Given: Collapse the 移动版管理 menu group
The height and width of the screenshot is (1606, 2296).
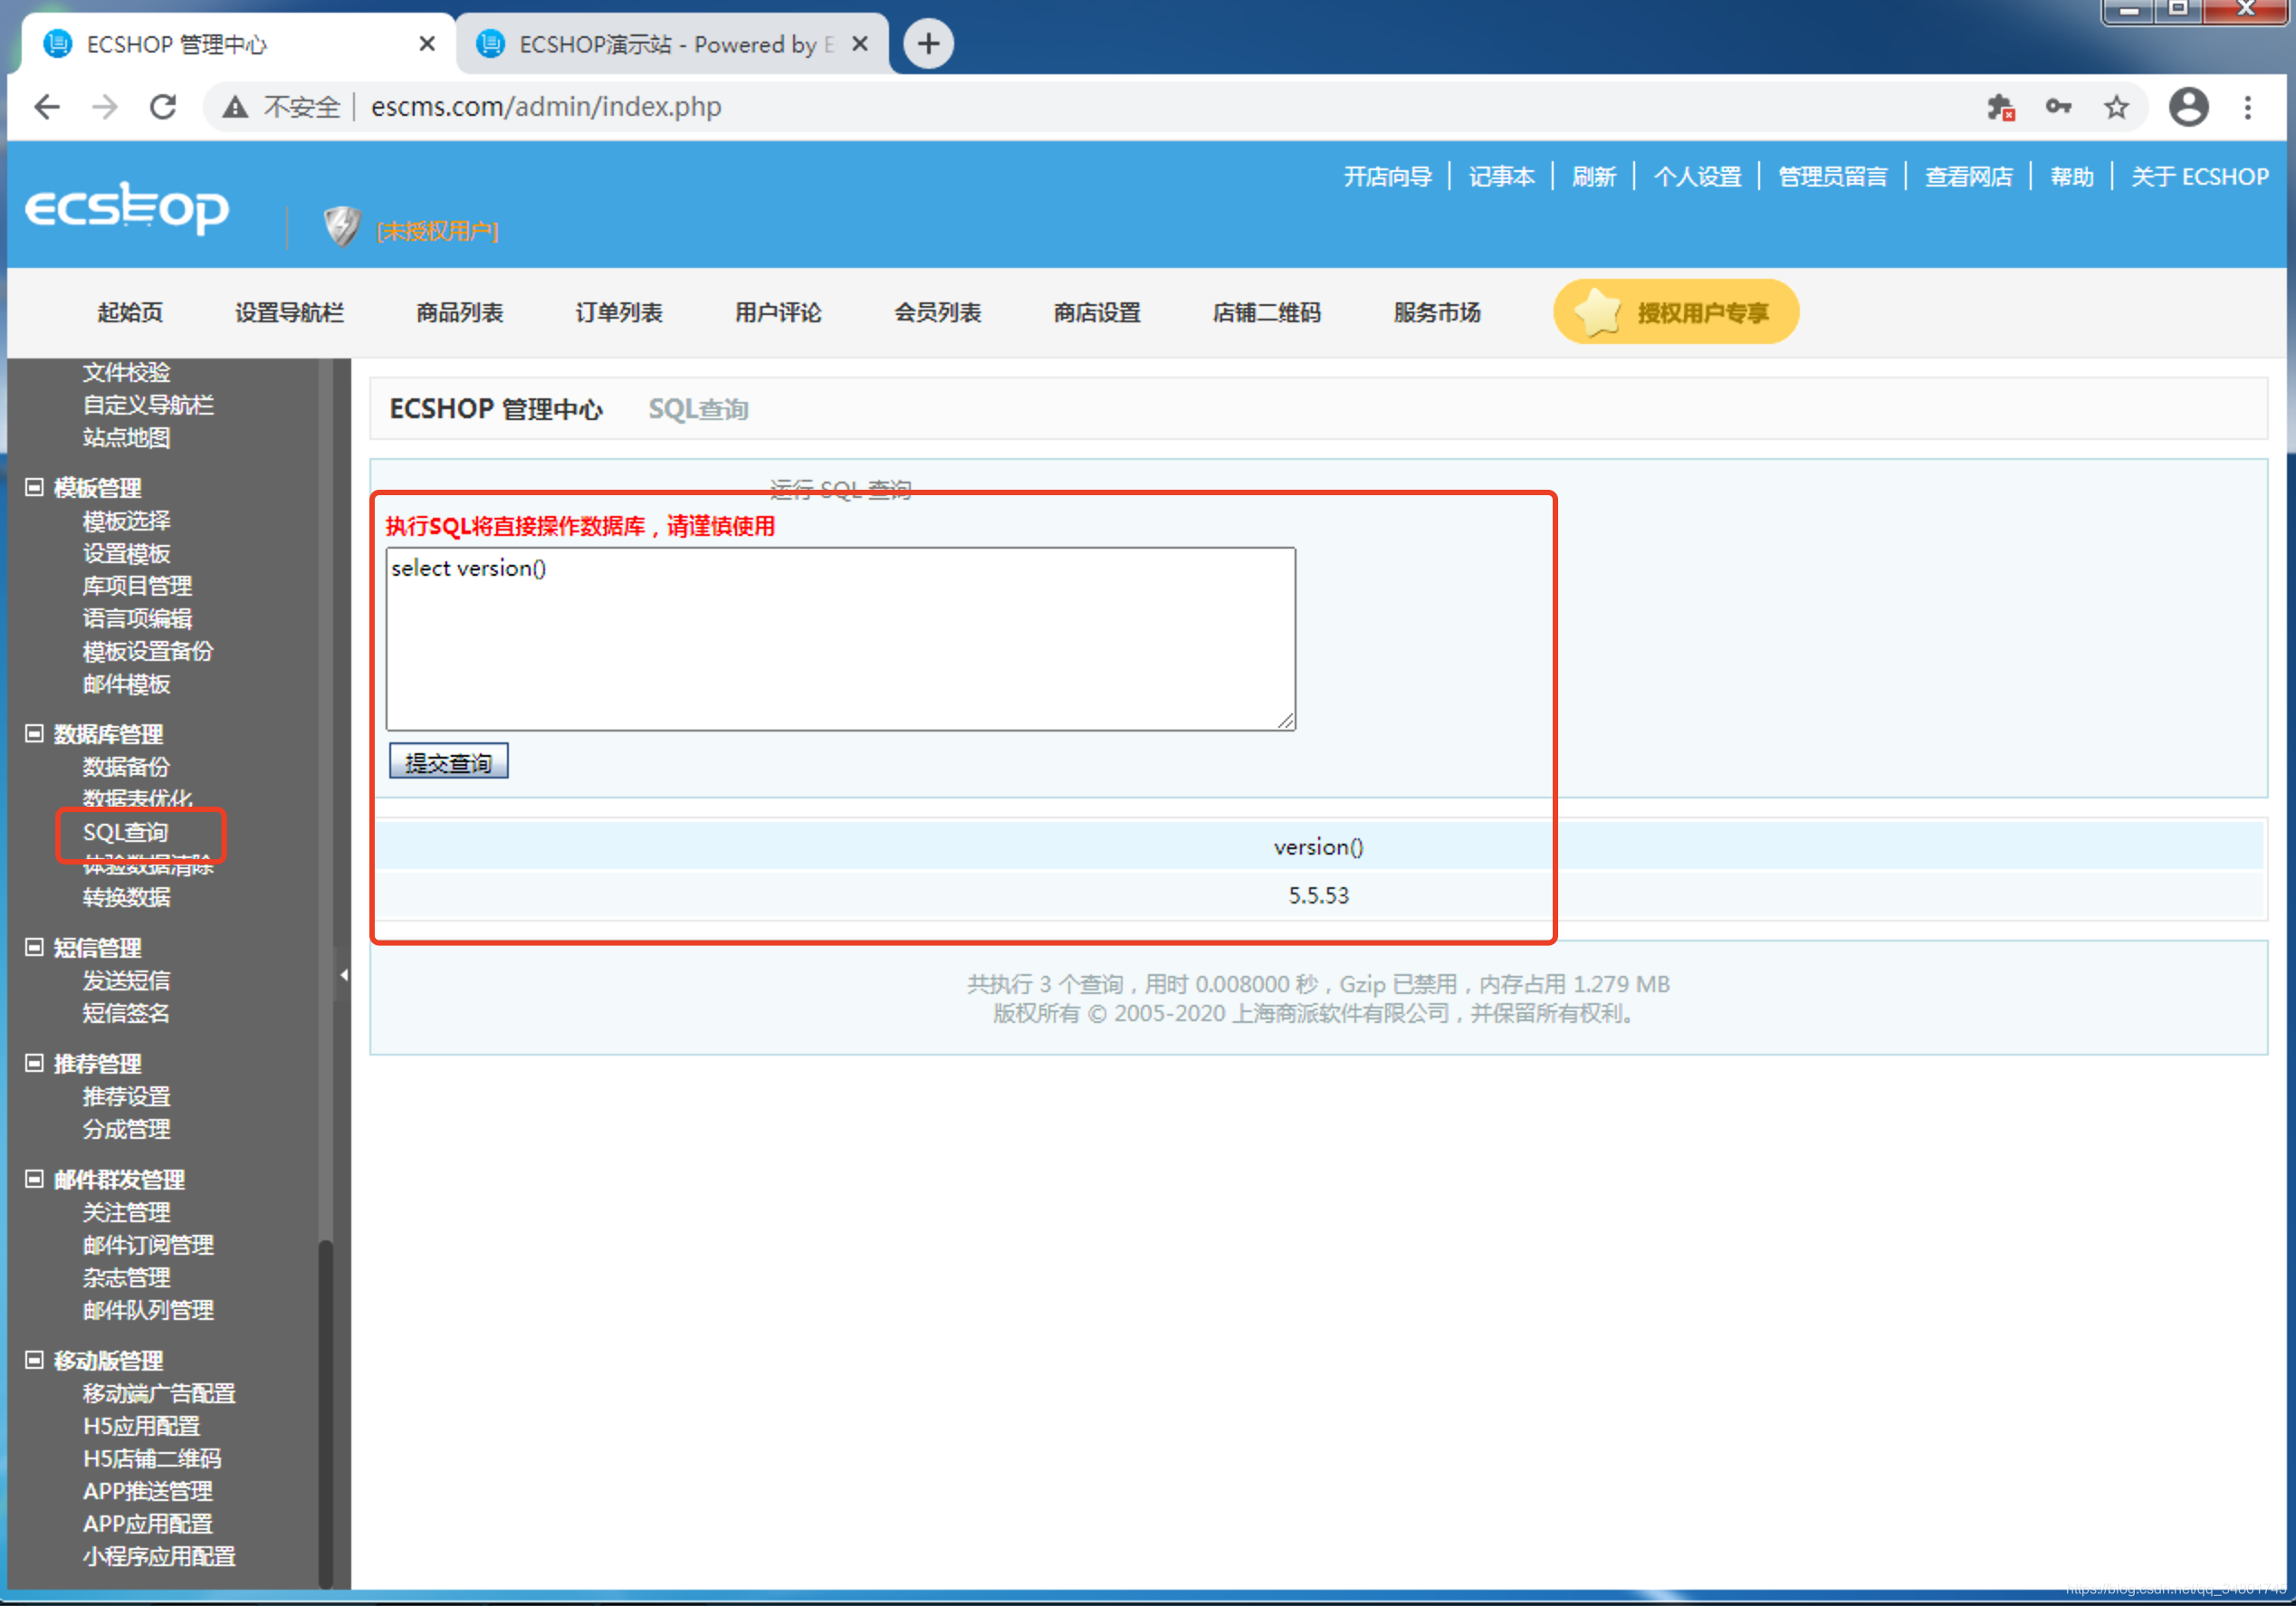Looking at the screenshot, I should click(34, 1359).
